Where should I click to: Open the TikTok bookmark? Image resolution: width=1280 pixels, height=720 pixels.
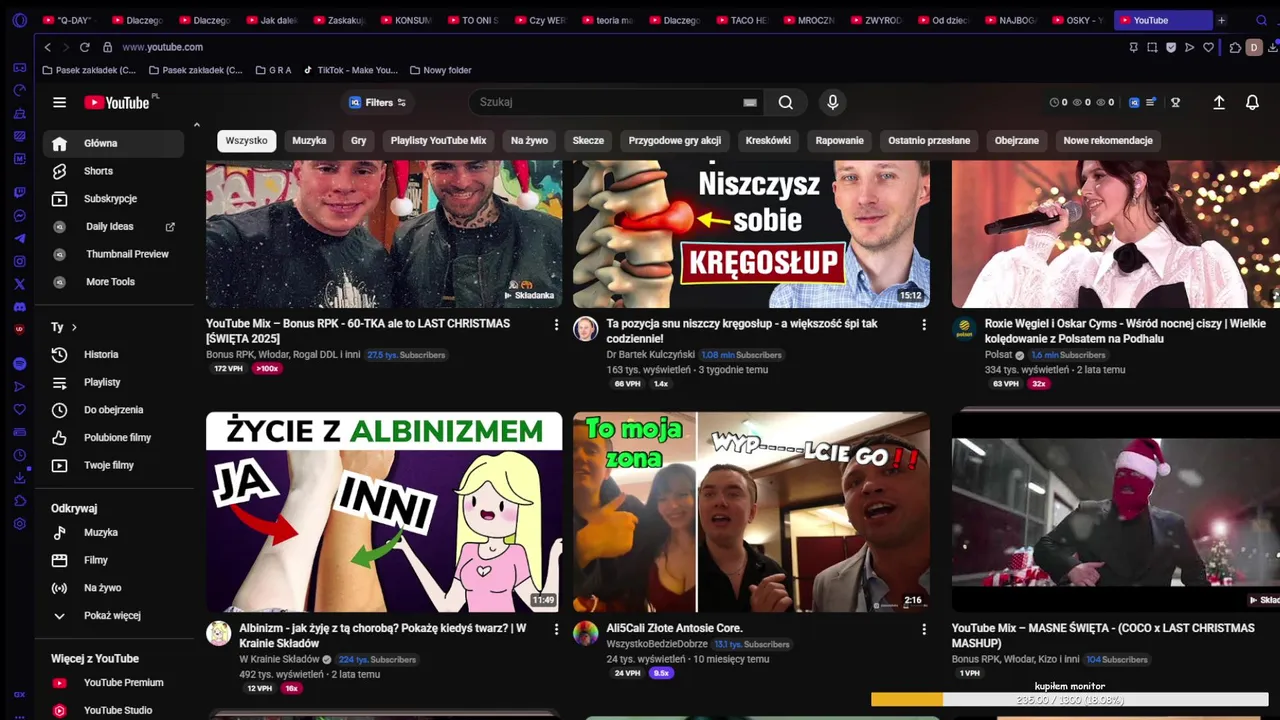pos(350,70)
